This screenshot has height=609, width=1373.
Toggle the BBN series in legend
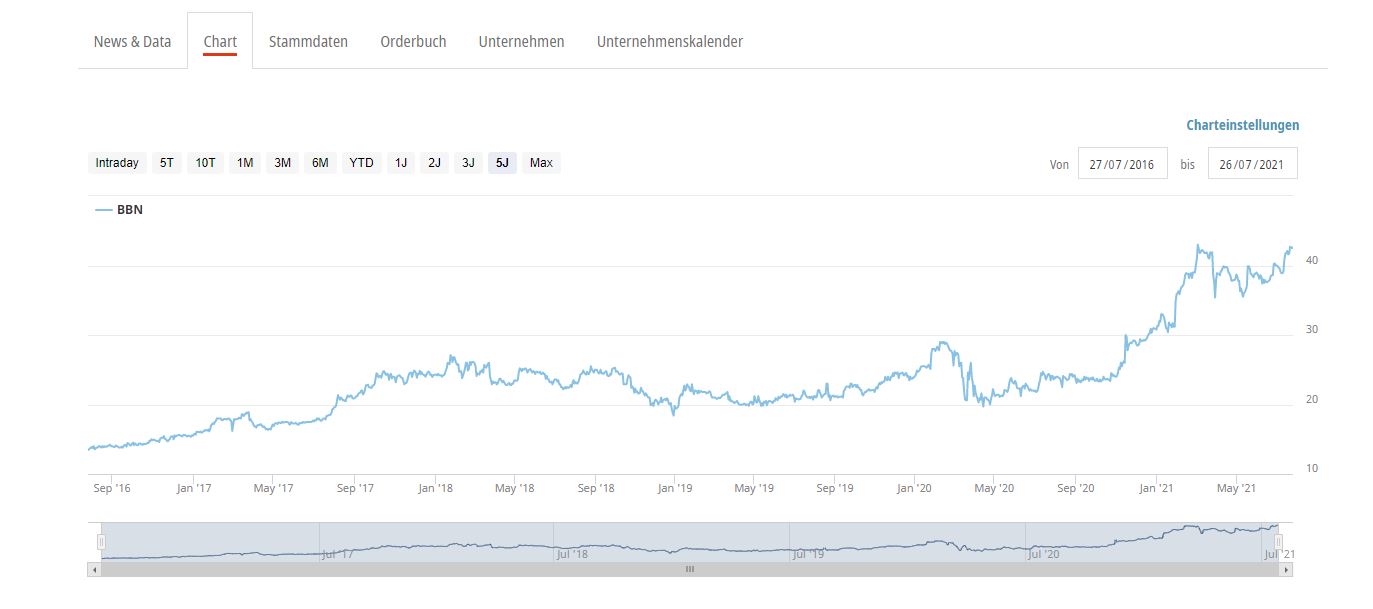(119, 210)
